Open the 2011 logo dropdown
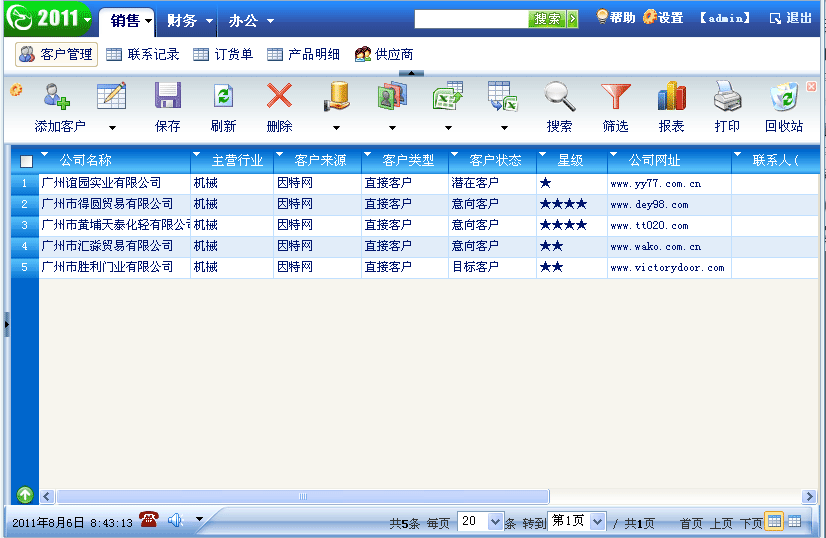This screenshot has height=538, width=826. 87,19
